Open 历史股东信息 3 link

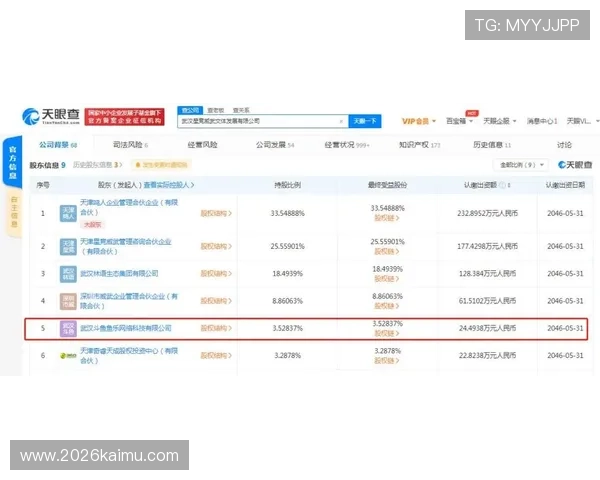pyautogui.click(x=98, y=165)
